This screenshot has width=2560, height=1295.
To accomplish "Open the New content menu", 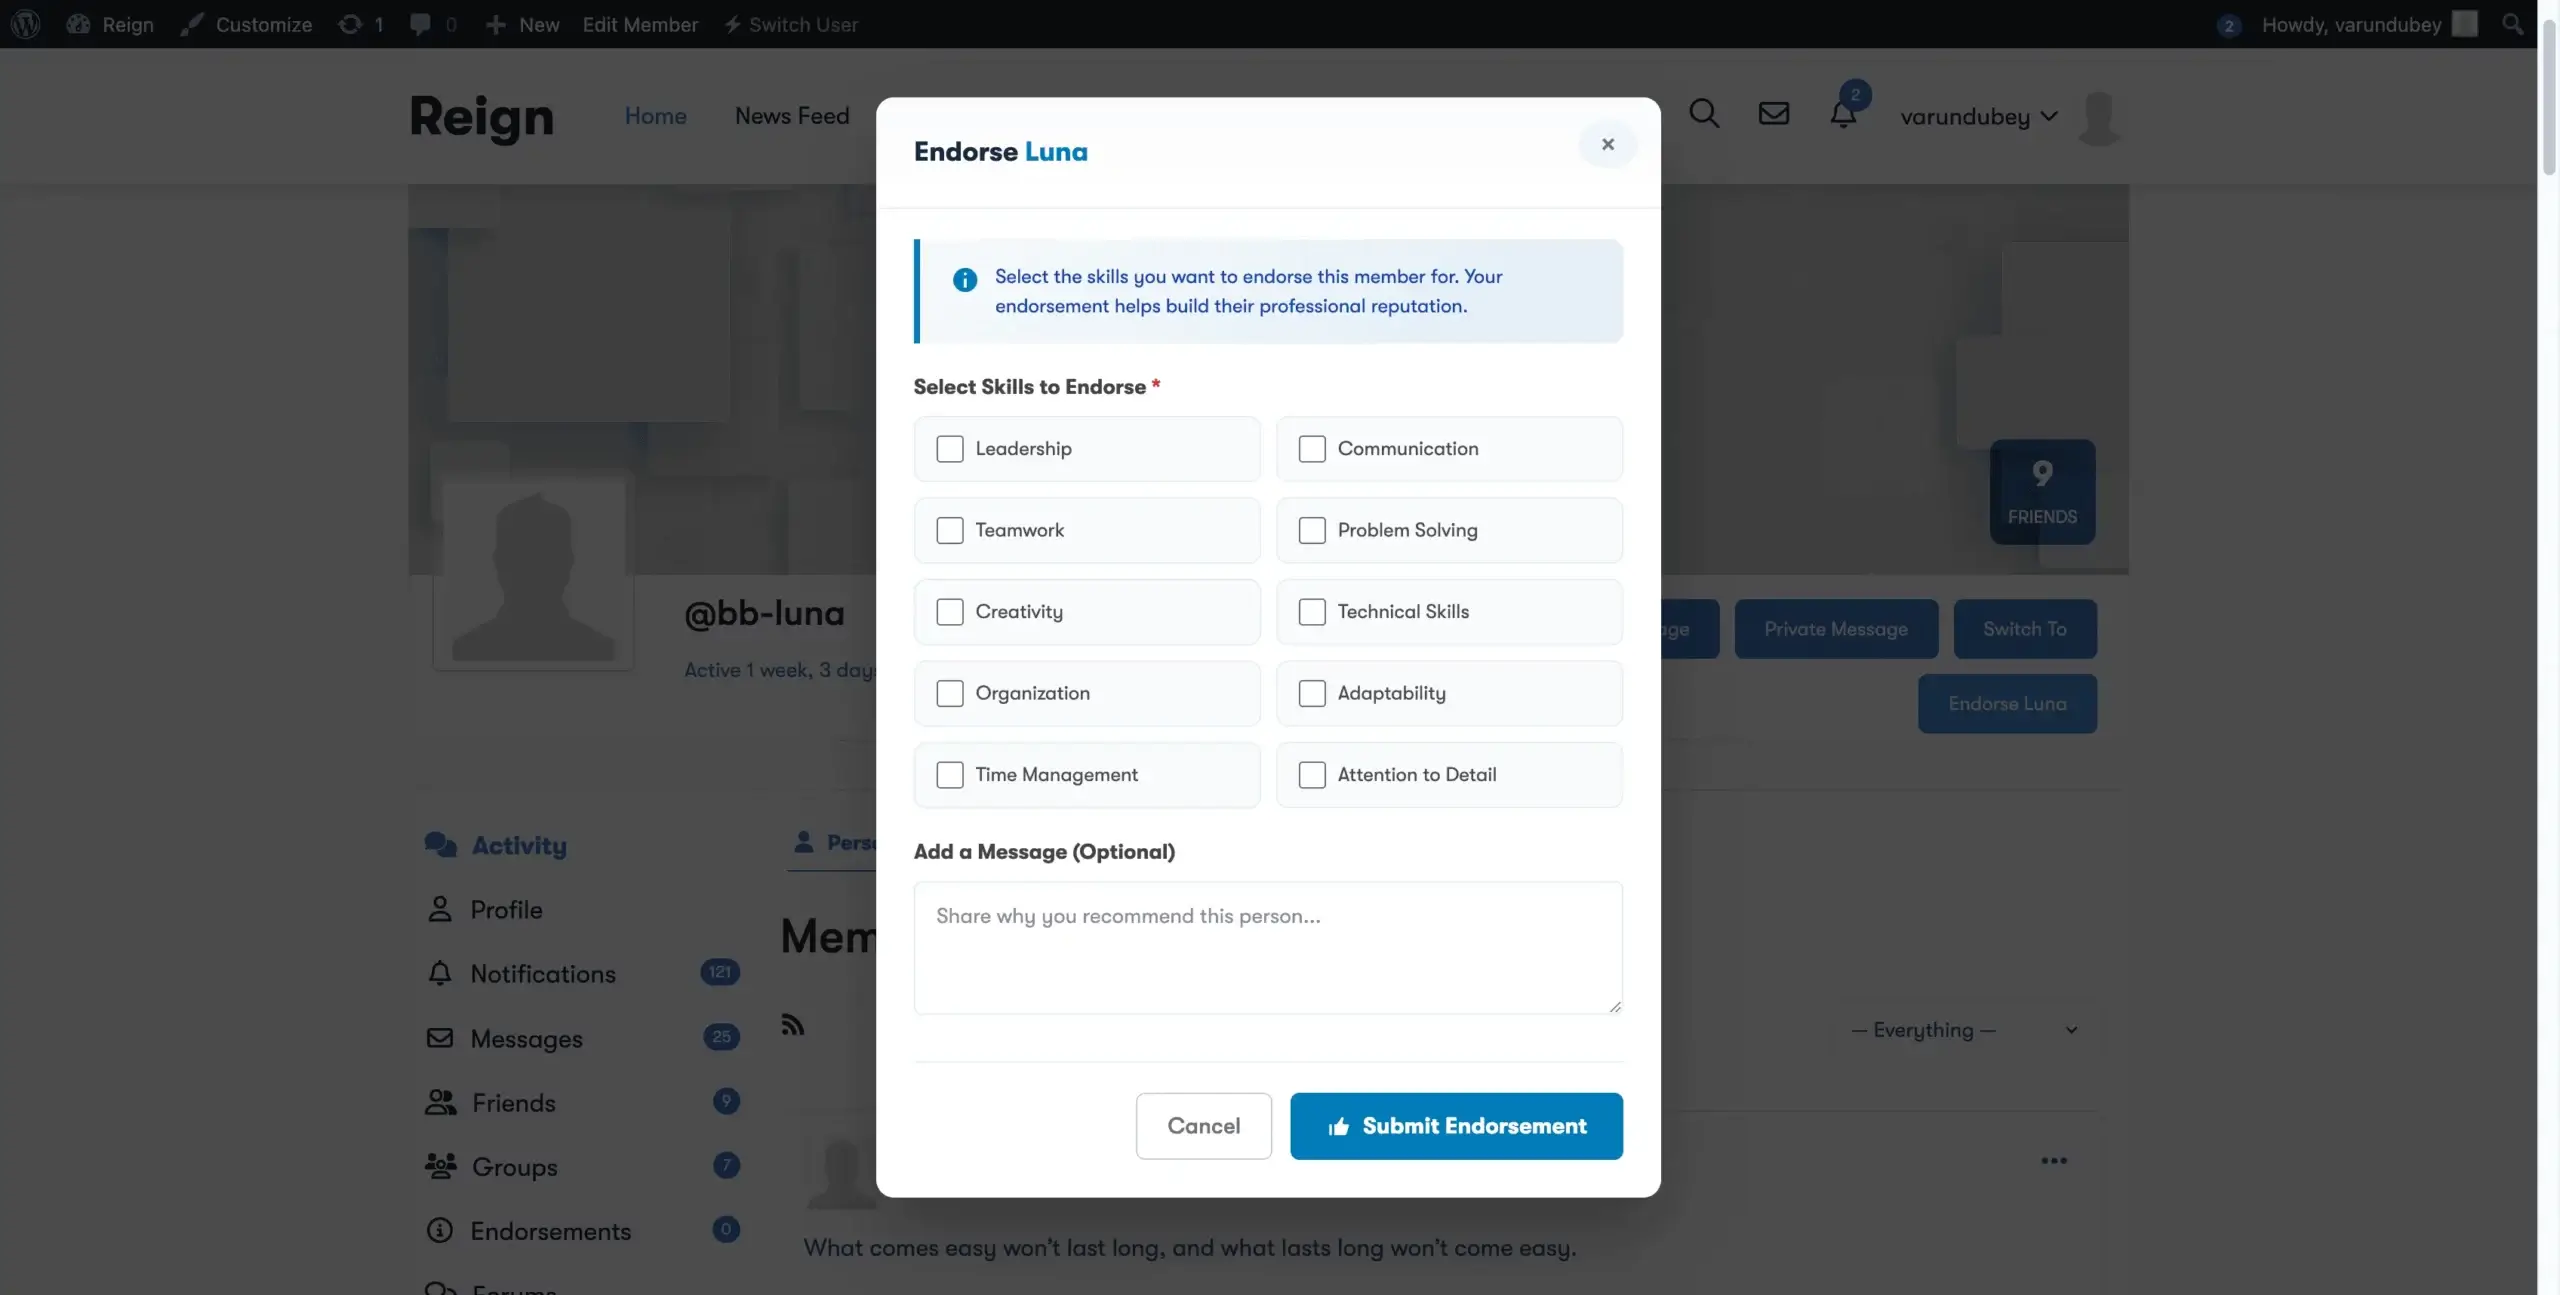I will (522, 24).
